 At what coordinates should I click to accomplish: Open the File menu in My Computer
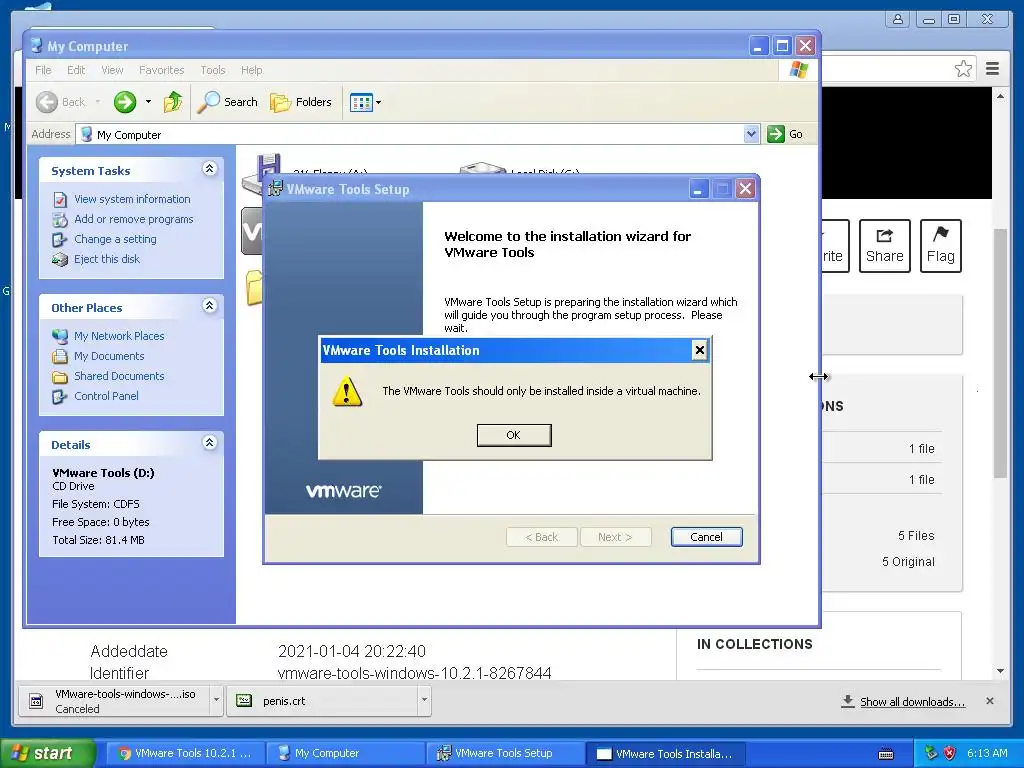(x=43, y=70)
